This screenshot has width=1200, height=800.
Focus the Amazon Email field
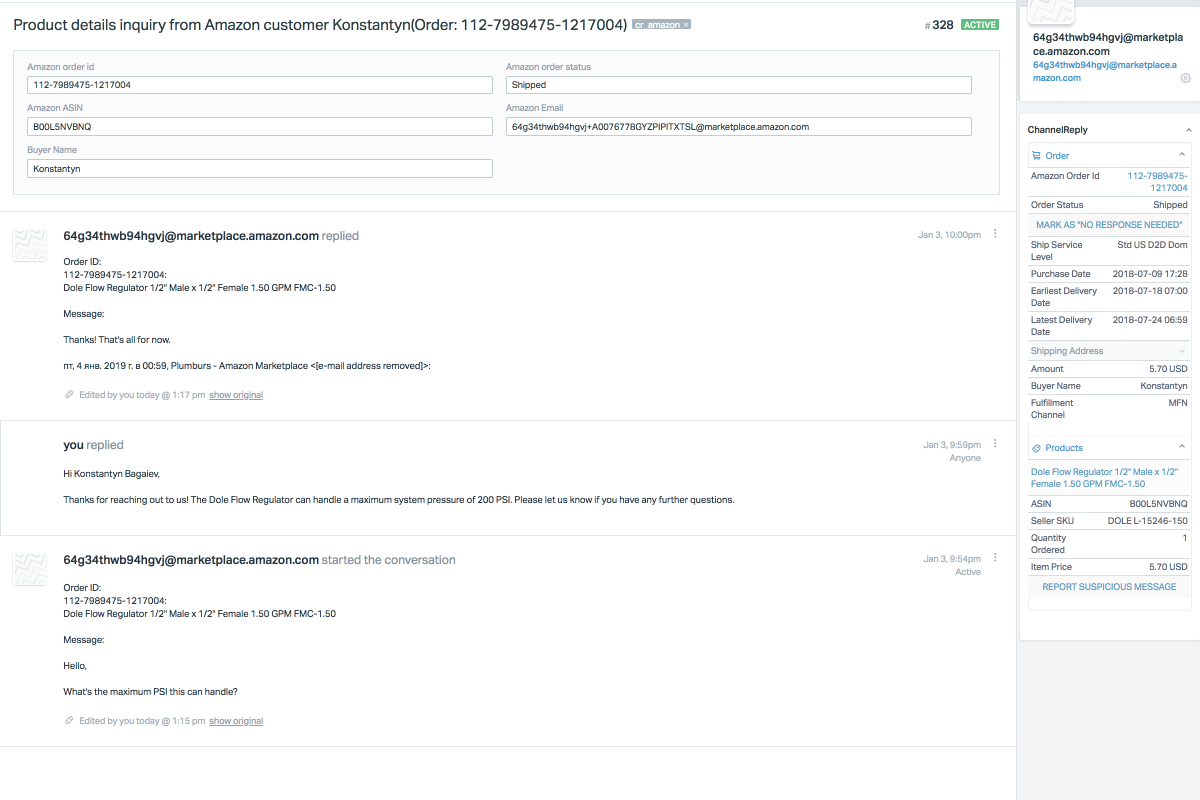pyautogui.click(x=739, y=127)
